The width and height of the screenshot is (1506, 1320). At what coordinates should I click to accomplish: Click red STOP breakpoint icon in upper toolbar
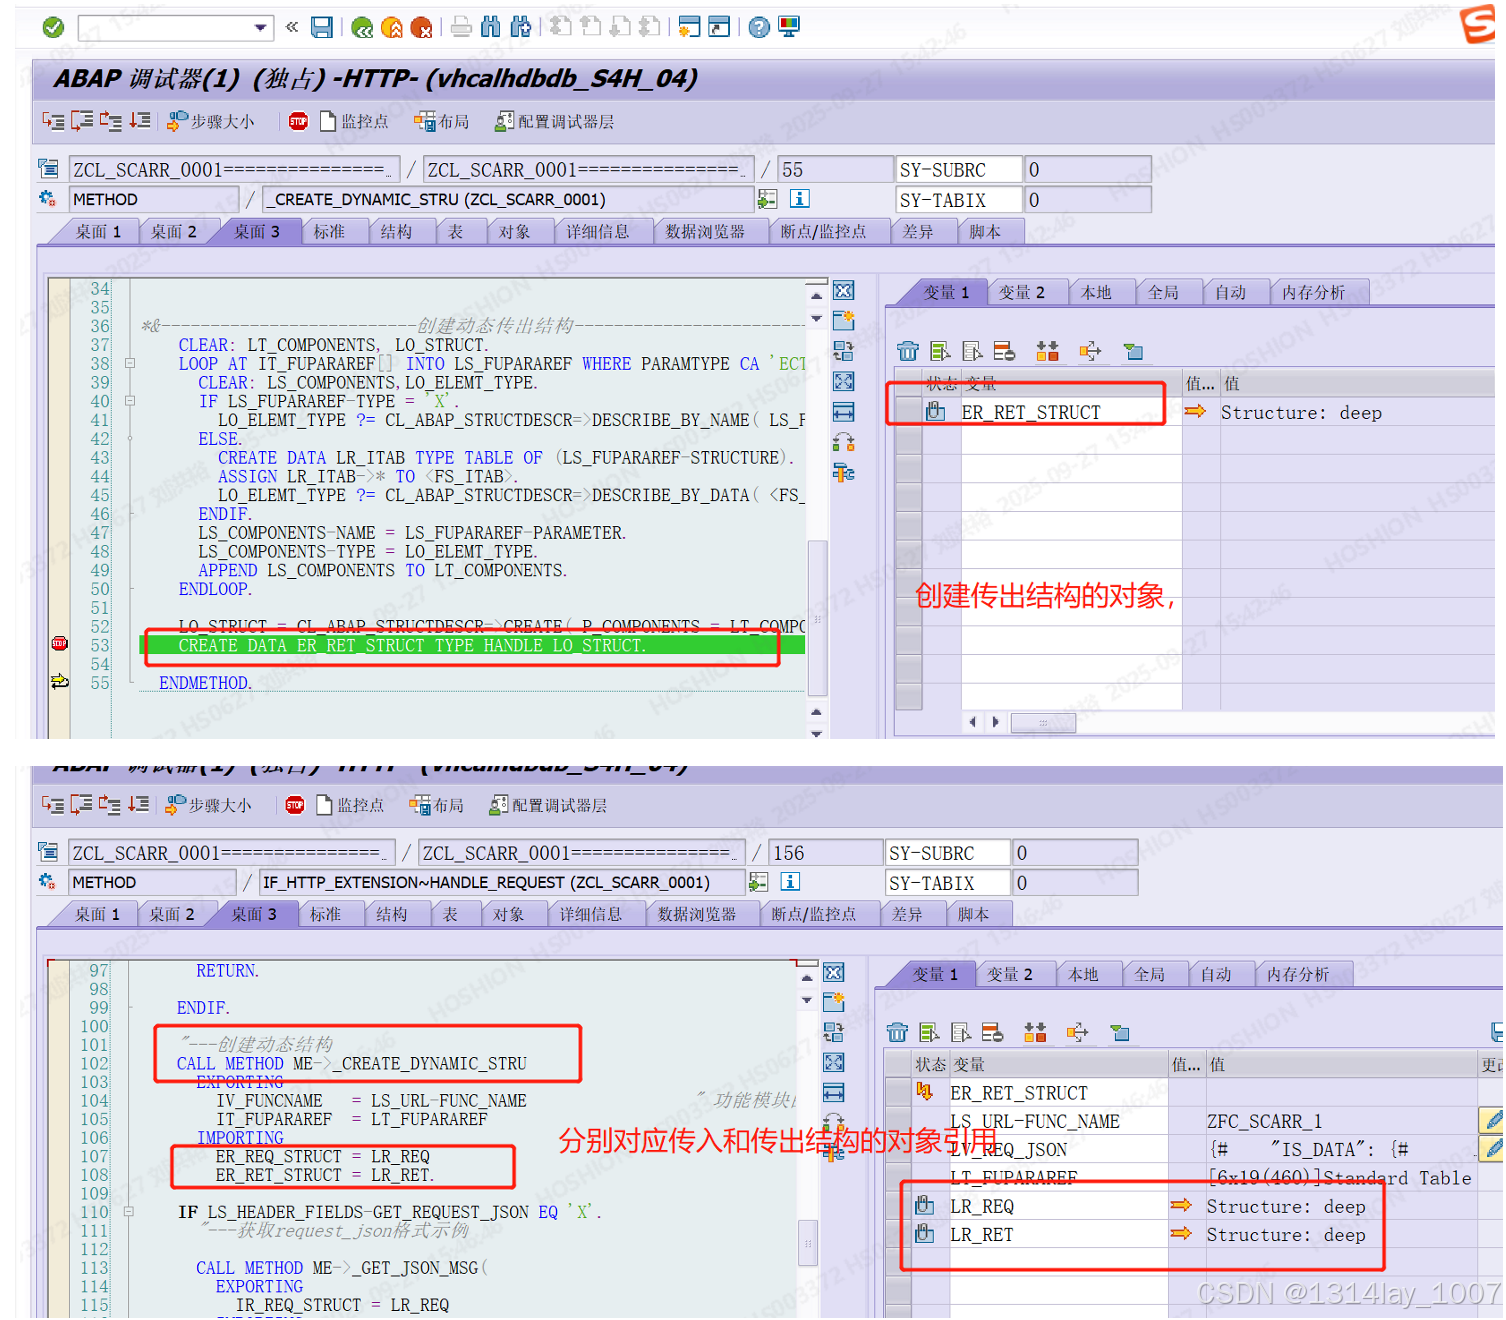pyautogui.click(x=298, y=121)
